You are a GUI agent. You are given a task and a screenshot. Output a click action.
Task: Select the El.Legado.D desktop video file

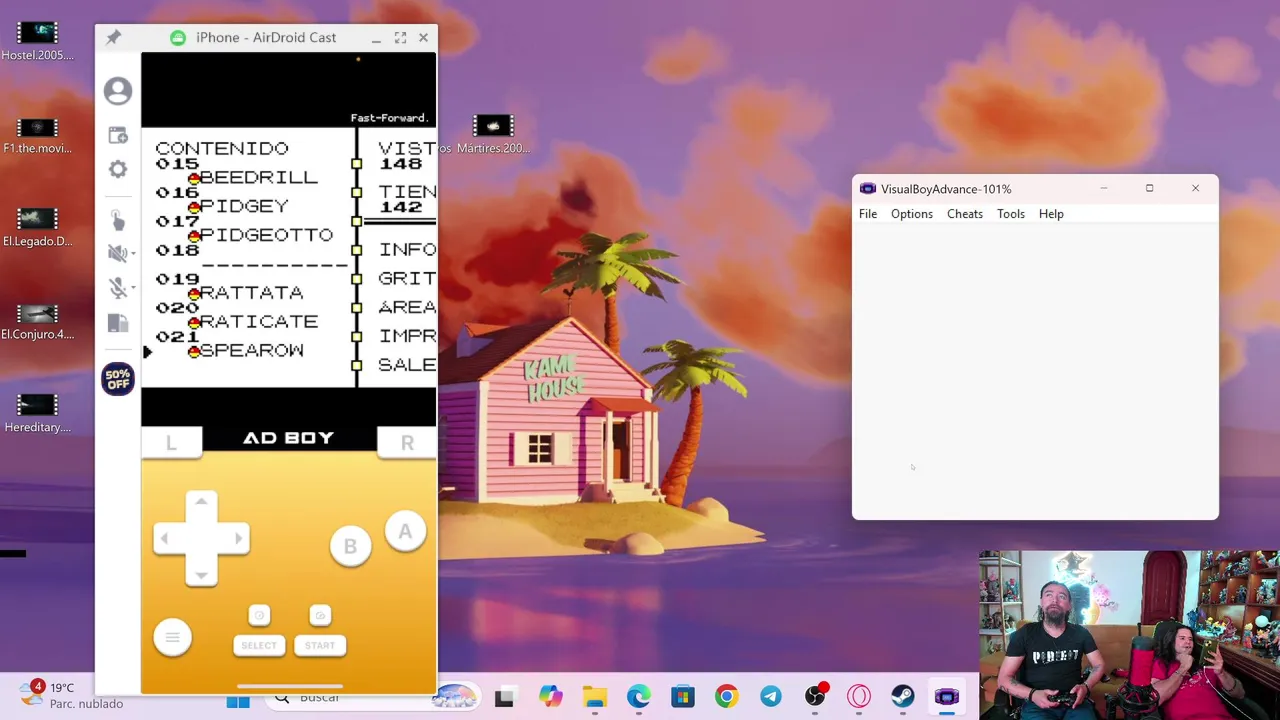[x=37, y=228]
